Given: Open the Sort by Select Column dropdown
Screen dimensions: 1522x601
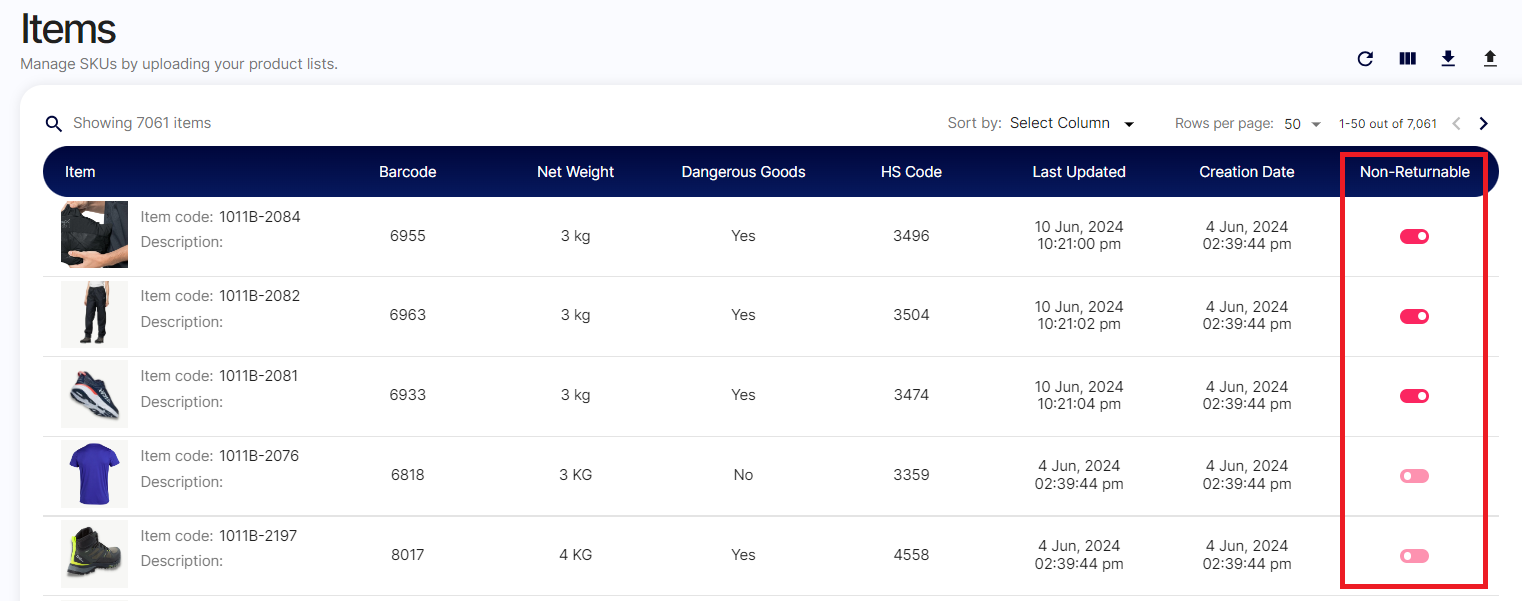Looking at the screenshot, I should pyautogui.click(x=1072, y=124).
